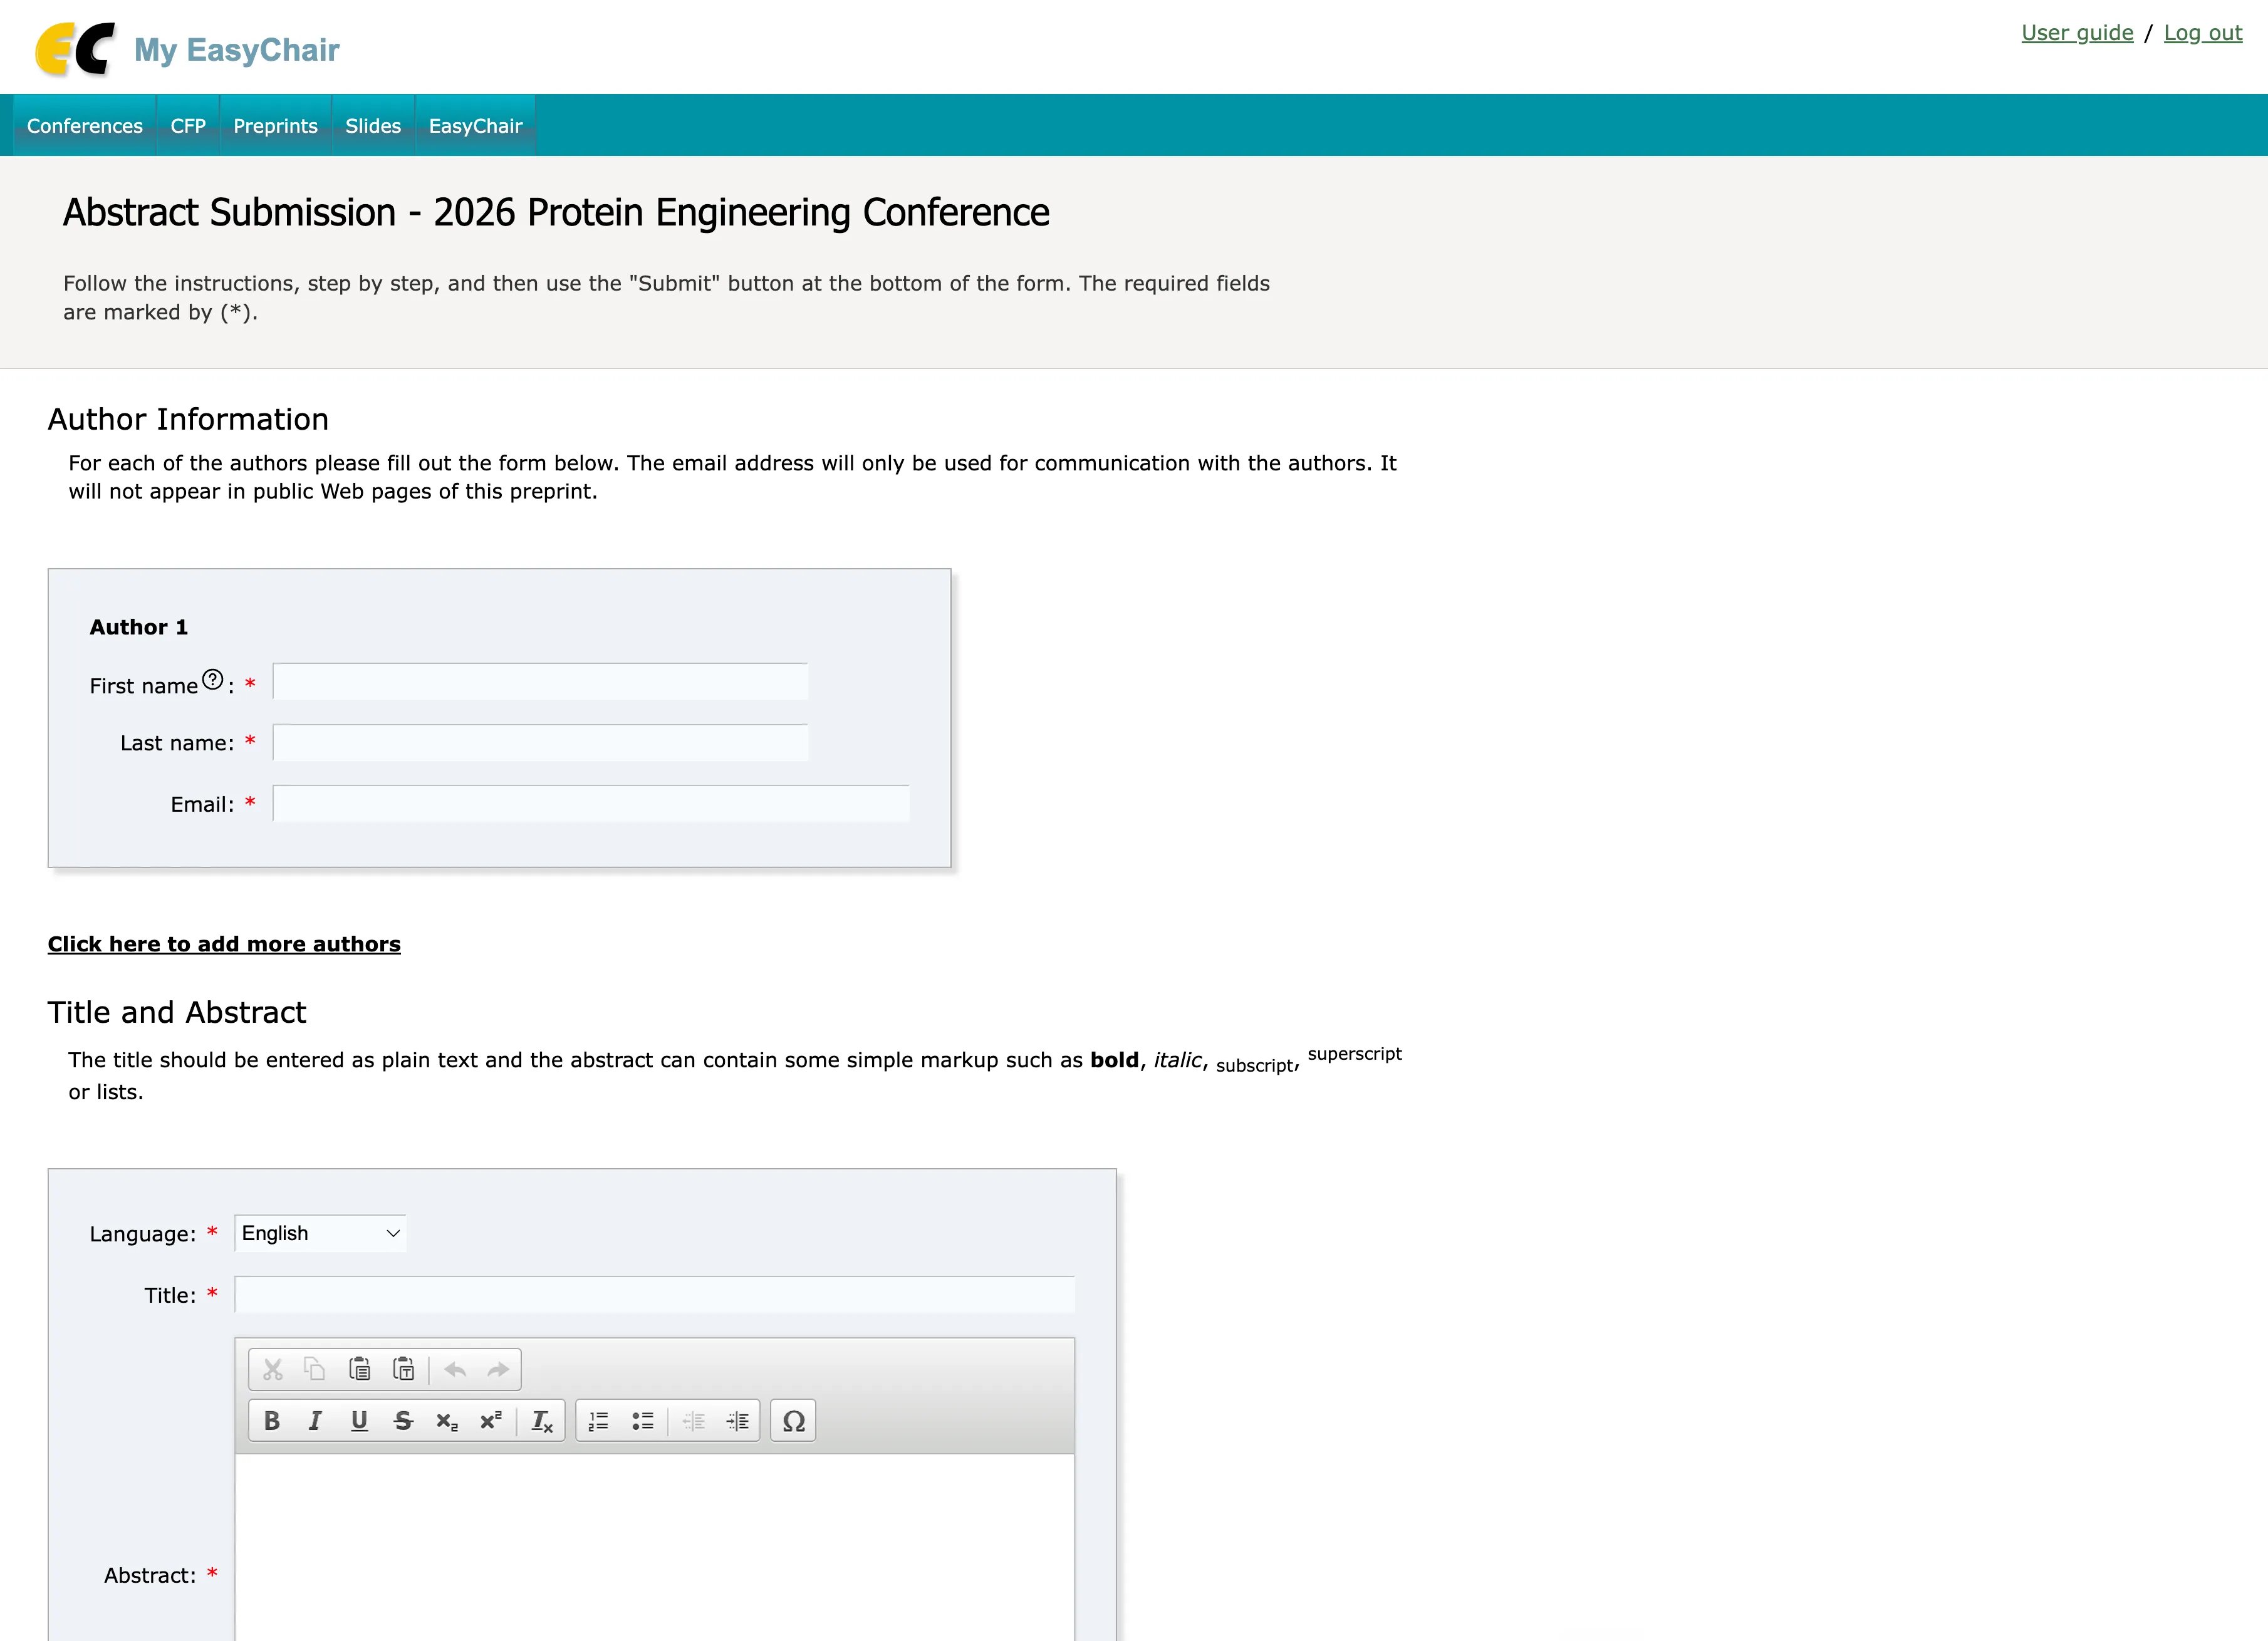Focus the First name input field

tap(540, 682)
